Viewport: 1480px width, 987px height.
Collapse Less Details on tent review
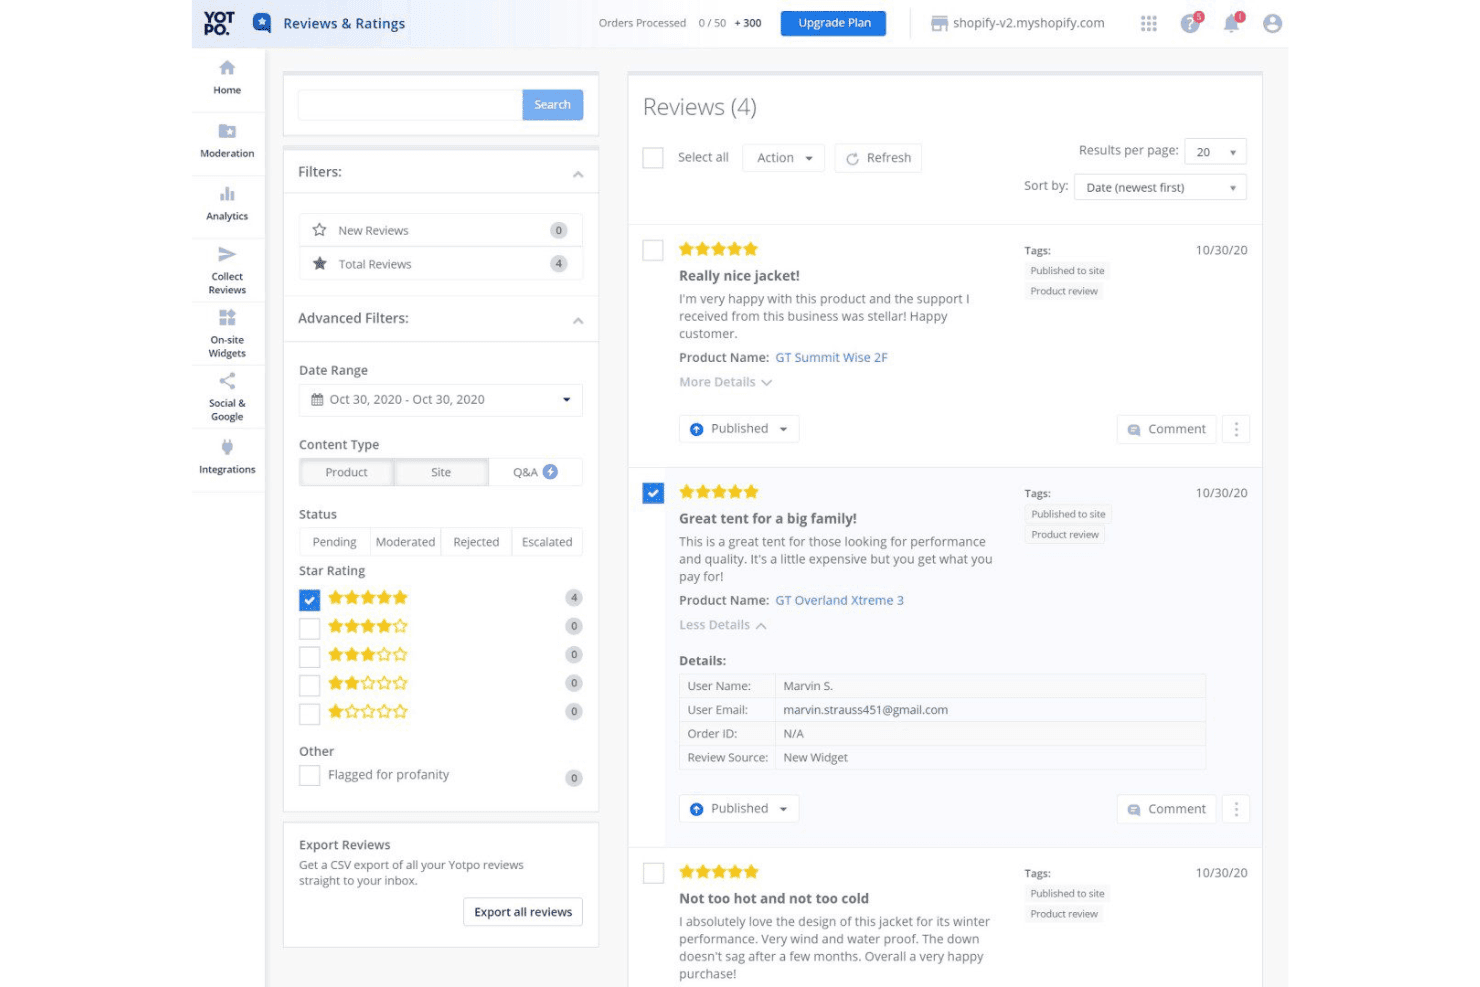pyautogui.click(x=722, y=625)
